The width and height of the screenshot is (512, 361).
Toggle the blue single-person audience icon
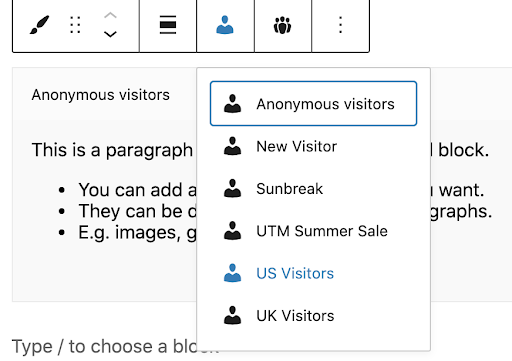[x=225, y=25]
